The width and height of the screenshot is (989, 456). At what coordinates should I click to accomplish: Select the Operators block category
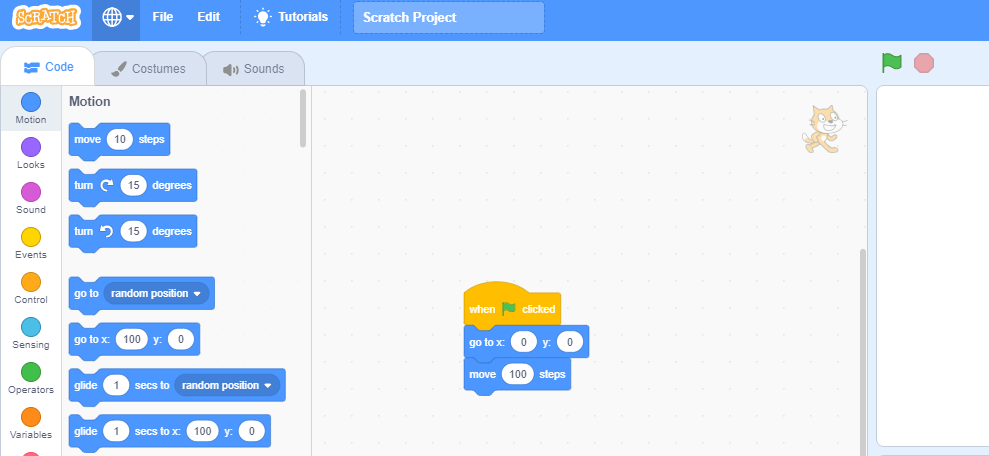31,373
